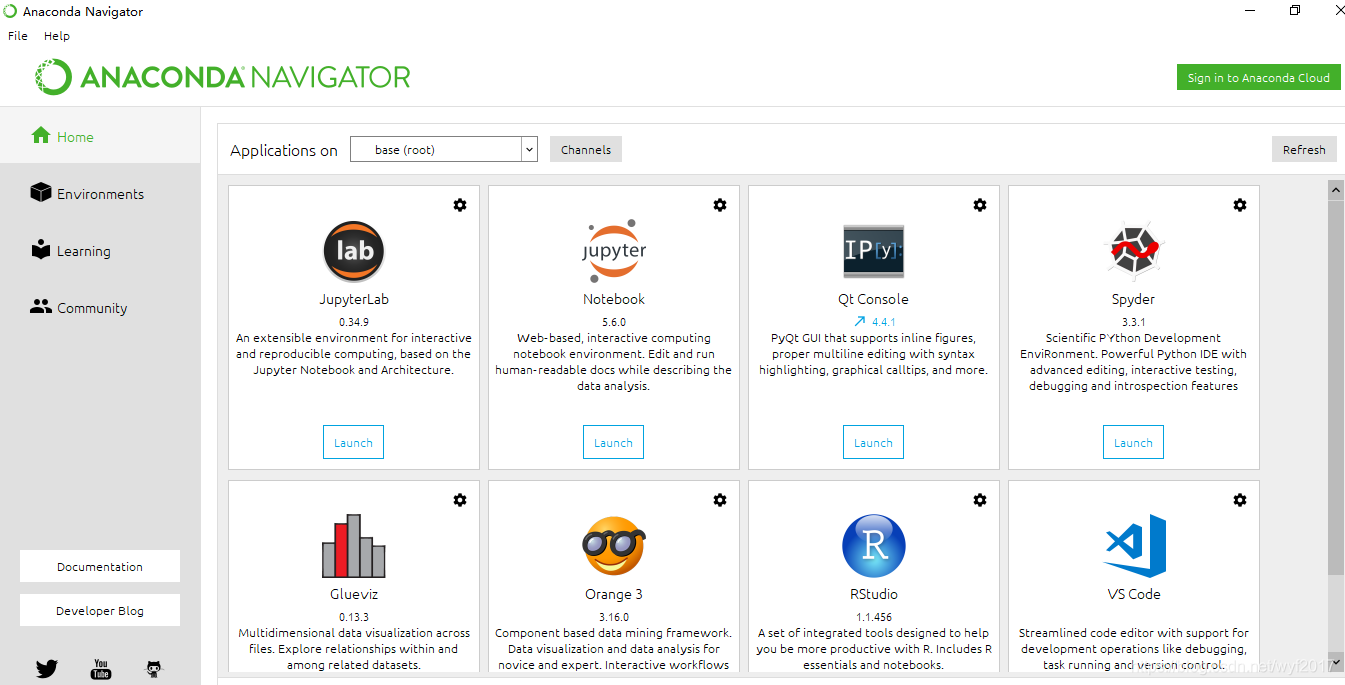The width and height of the screenshot is (1345, 685).
Task: Click the Glueviz bar chart logo
Action: pos(354,546)
